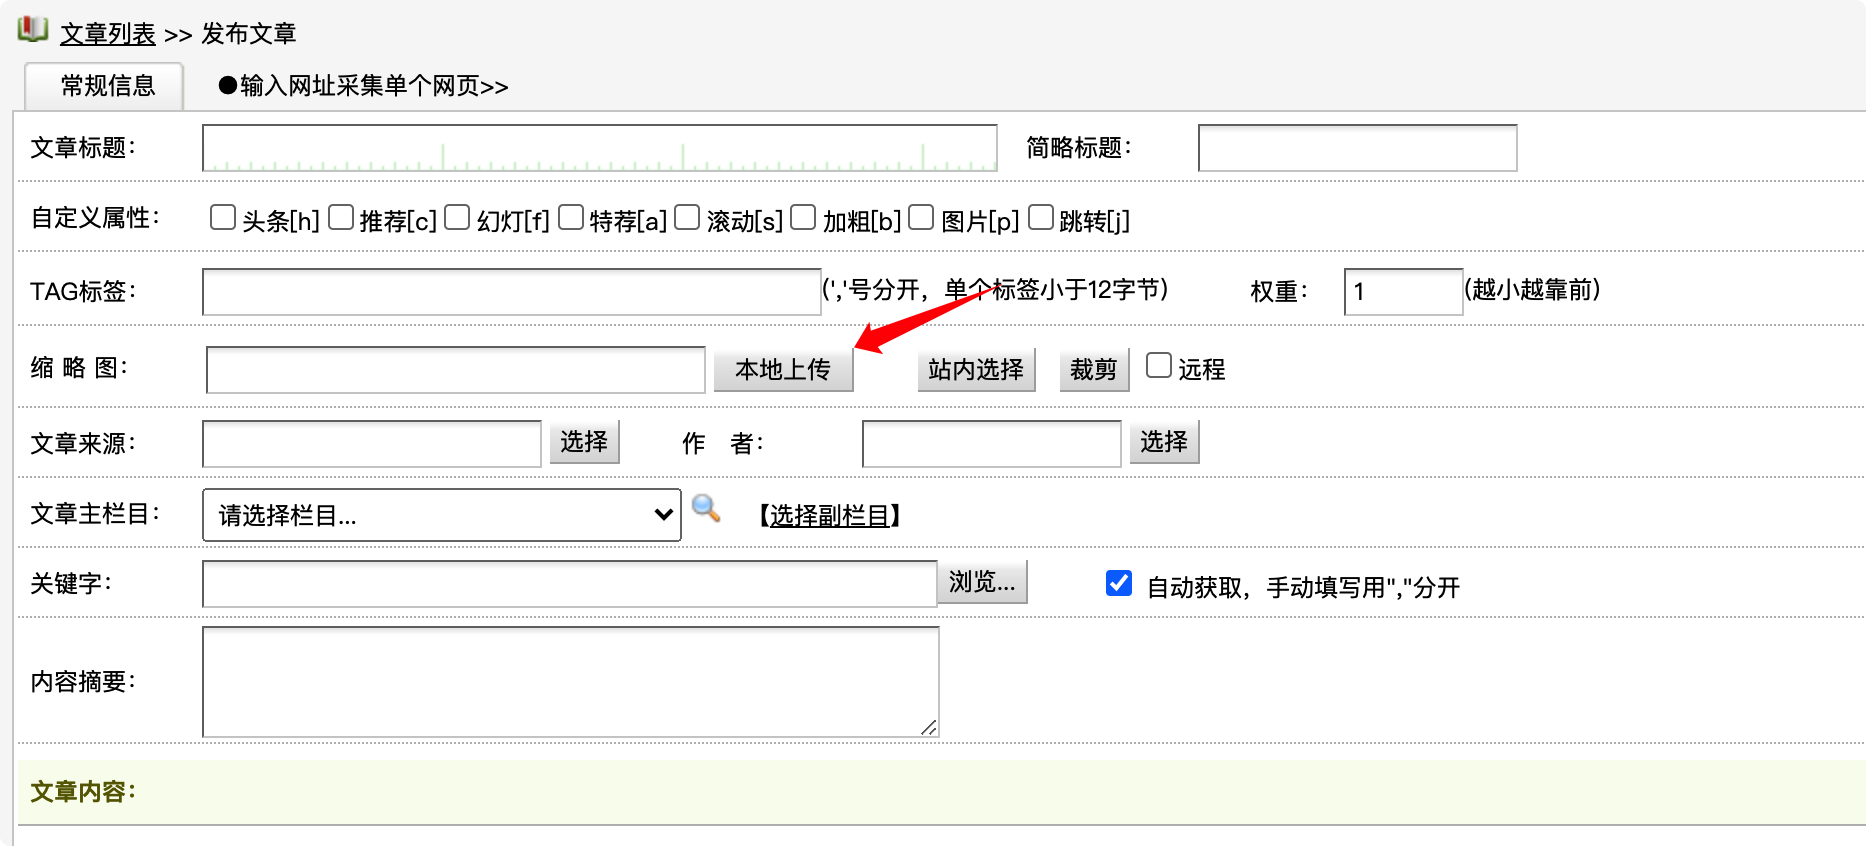Check the 头条[h] attribute box
Screen dimensions: 1866x846
pos(223,217)
